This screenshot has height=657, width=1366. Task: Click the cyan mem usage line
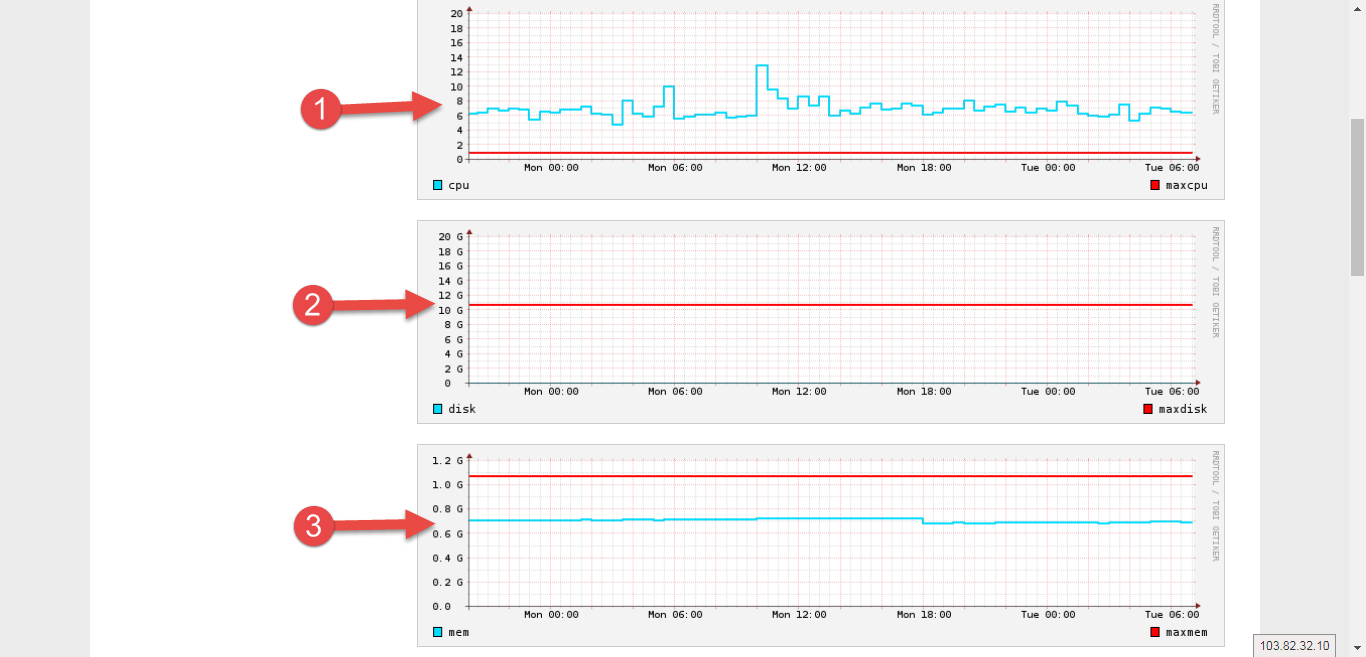[830, 518]
